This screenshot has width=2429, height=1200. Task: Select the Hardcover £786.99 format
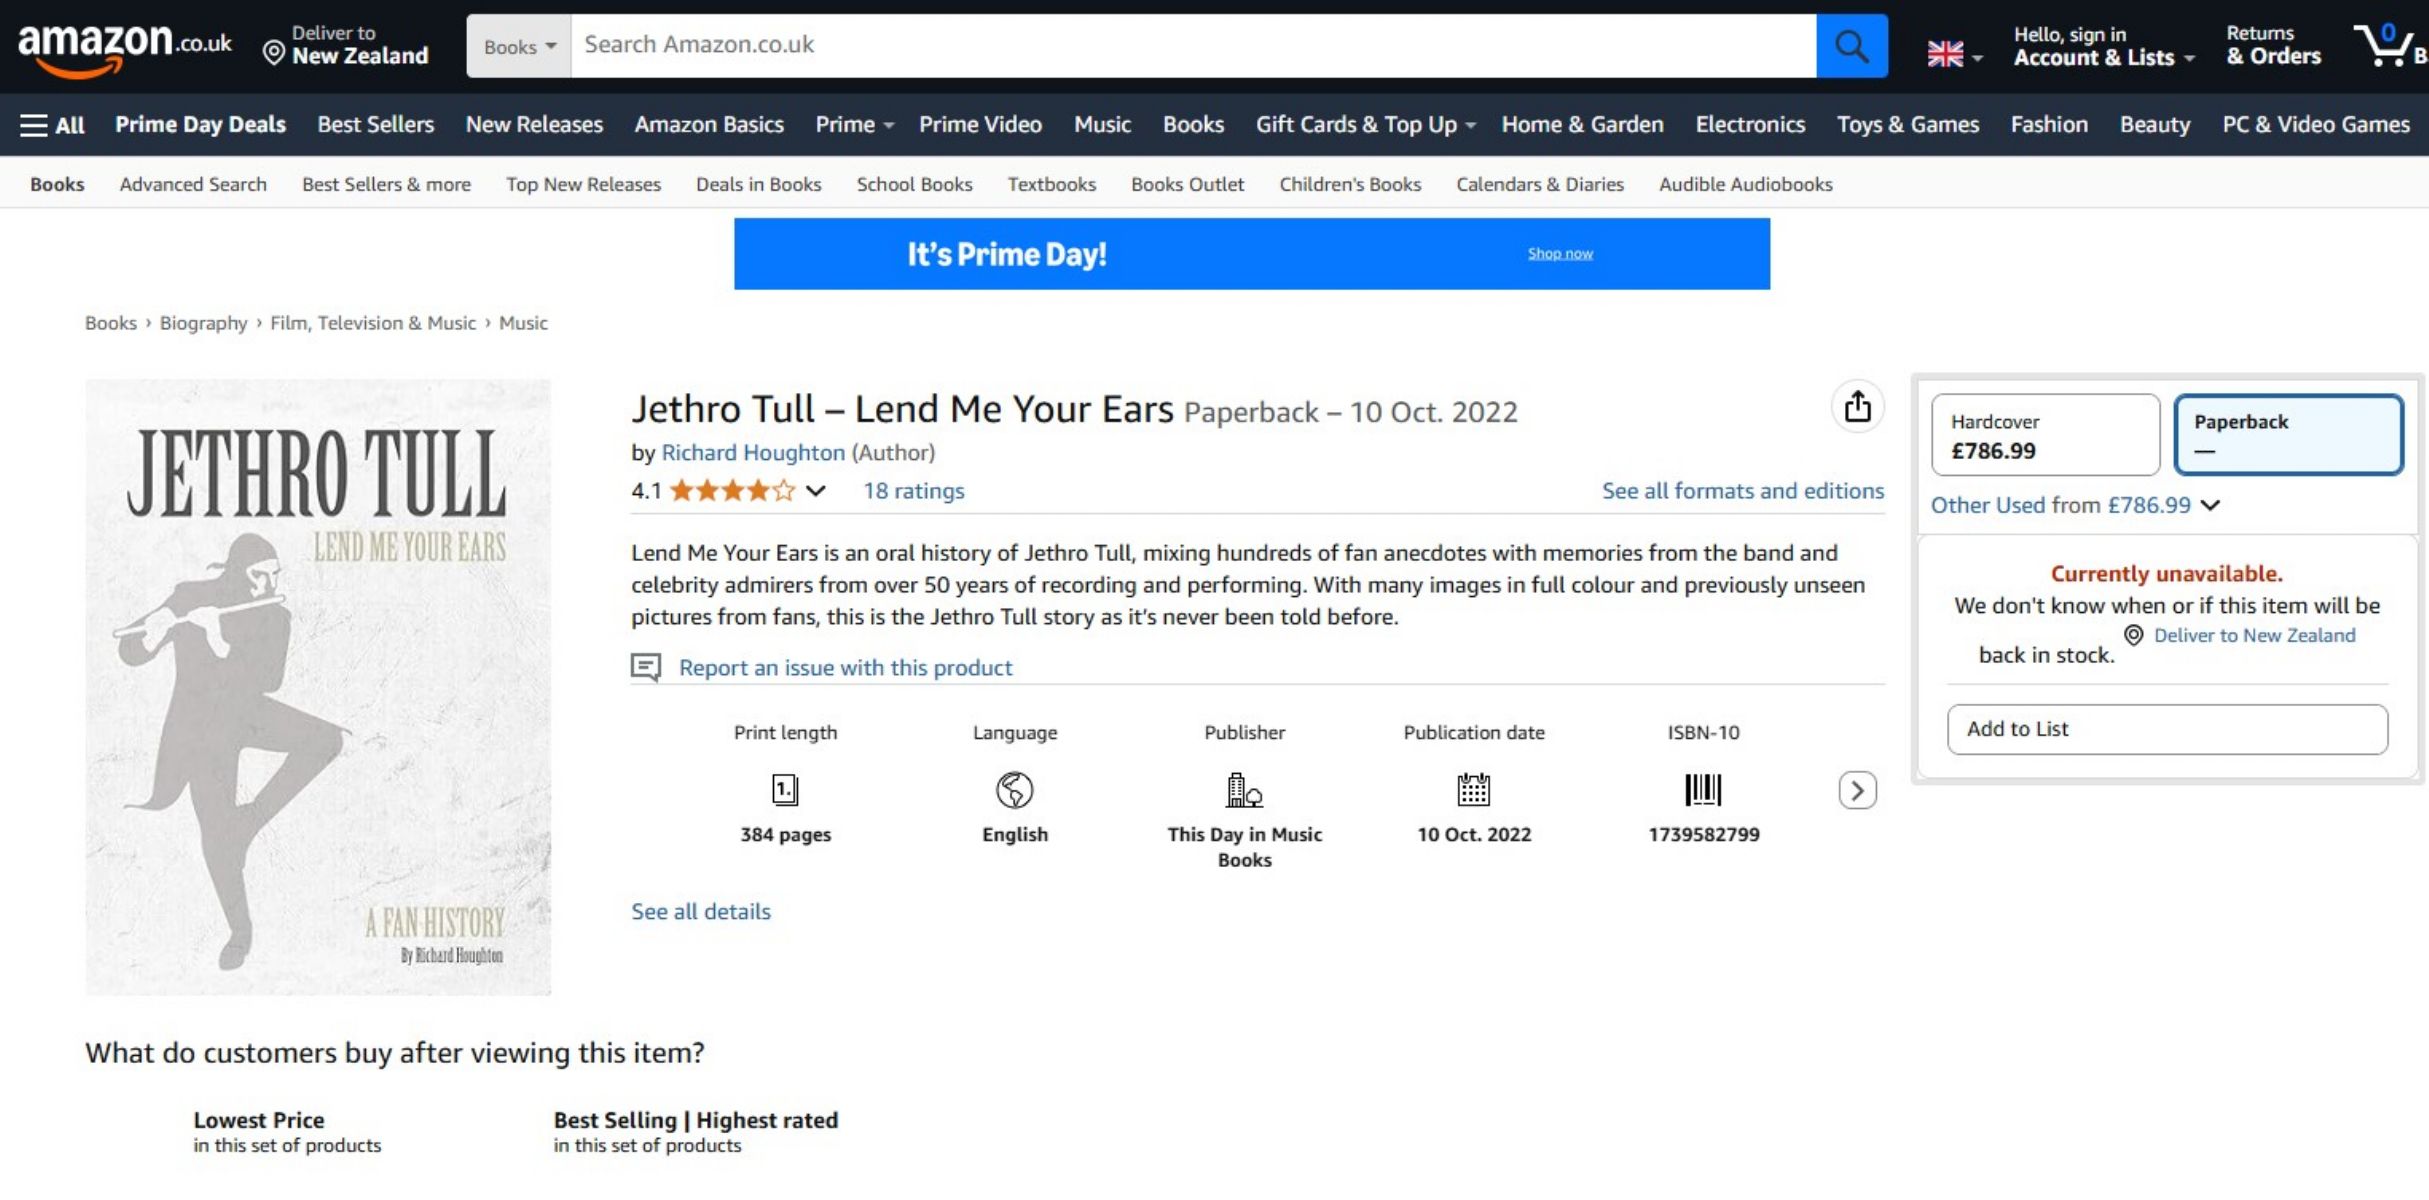(x=2045, y=435)
